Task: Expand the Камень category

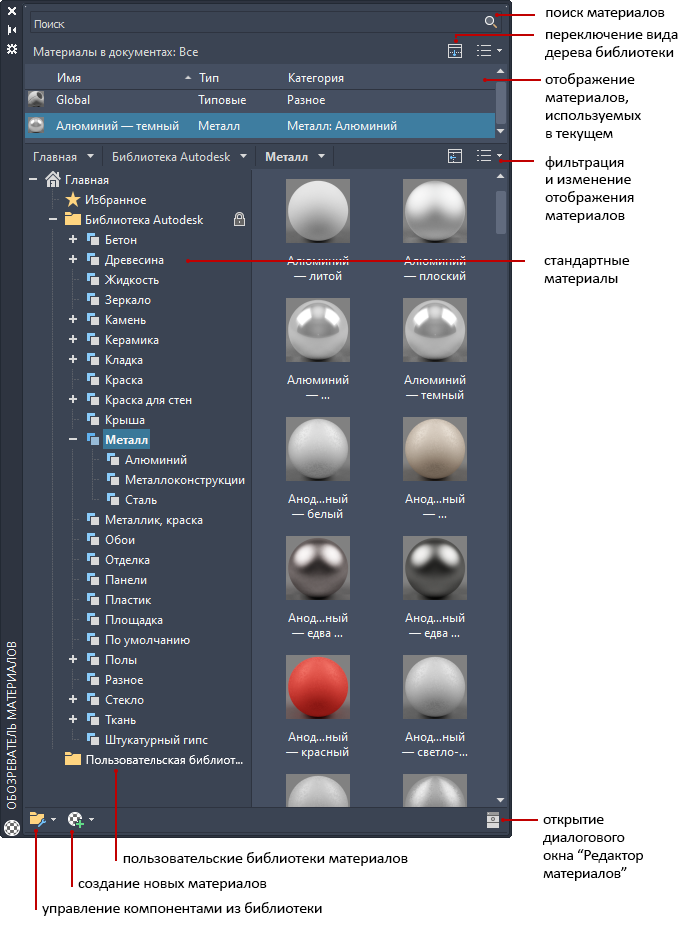Action: pos(73,319)
